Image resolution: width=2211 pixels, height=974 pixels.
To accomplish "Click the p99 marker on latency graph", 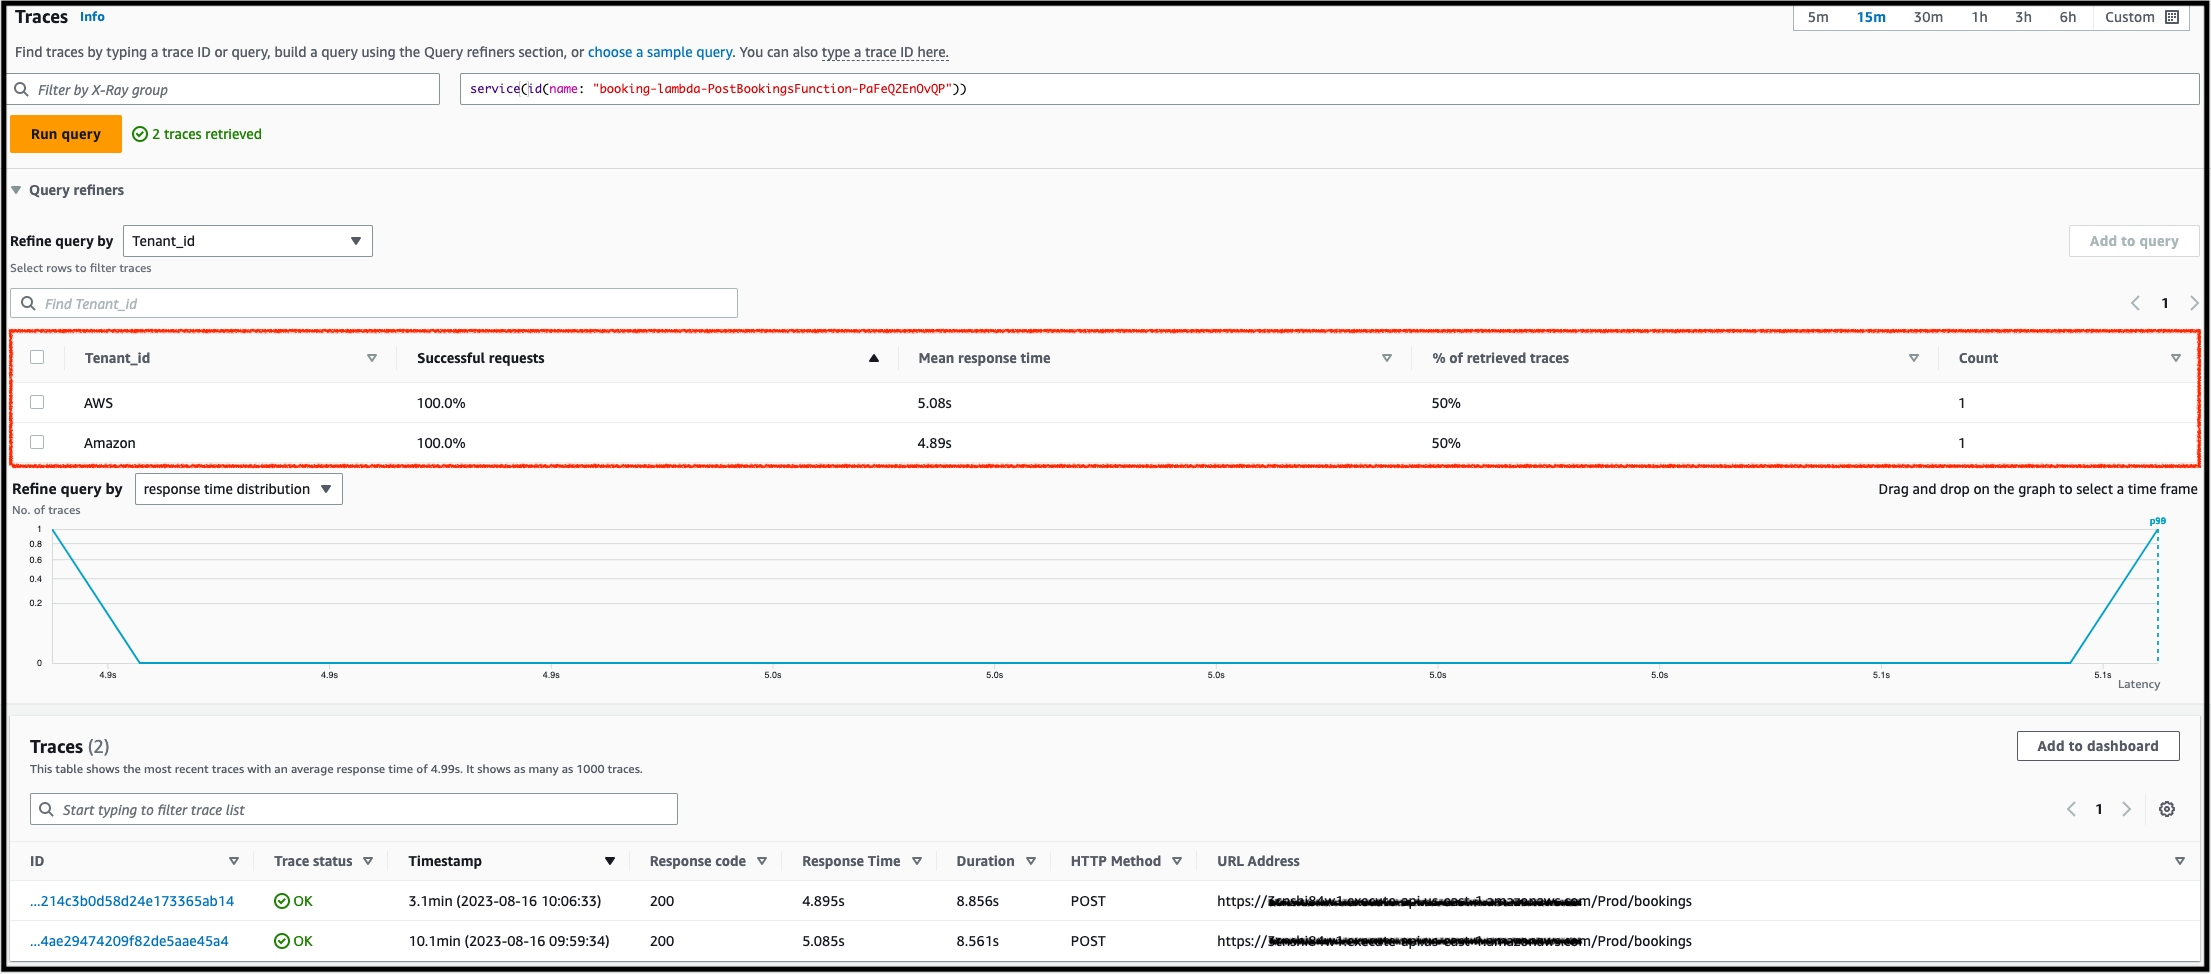I will [x=2157, y=521].
